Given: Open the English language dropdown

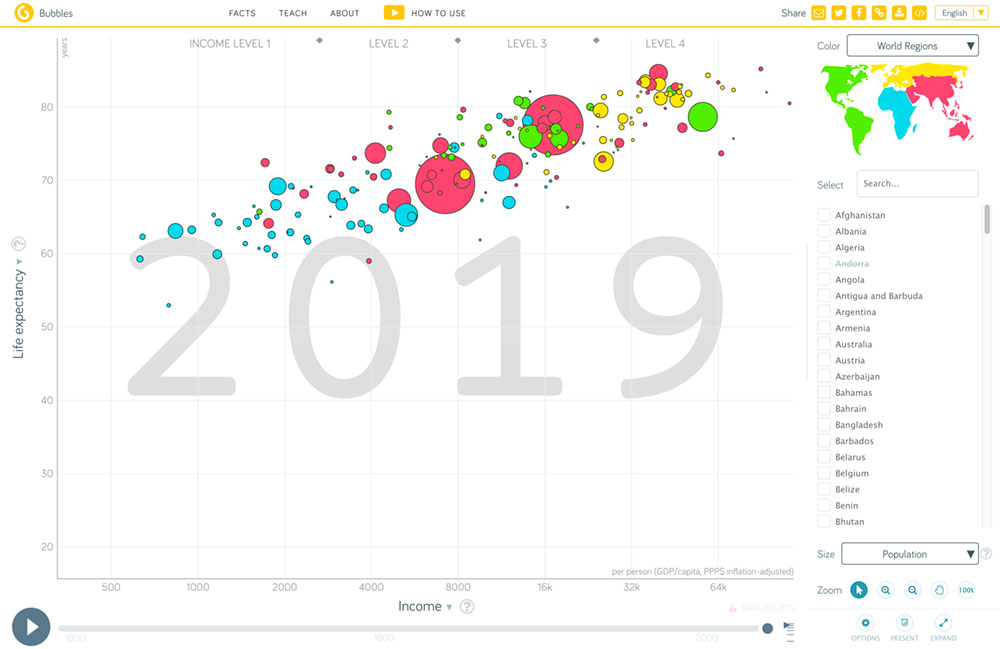Looking at the screenshot, I should 960,12.
